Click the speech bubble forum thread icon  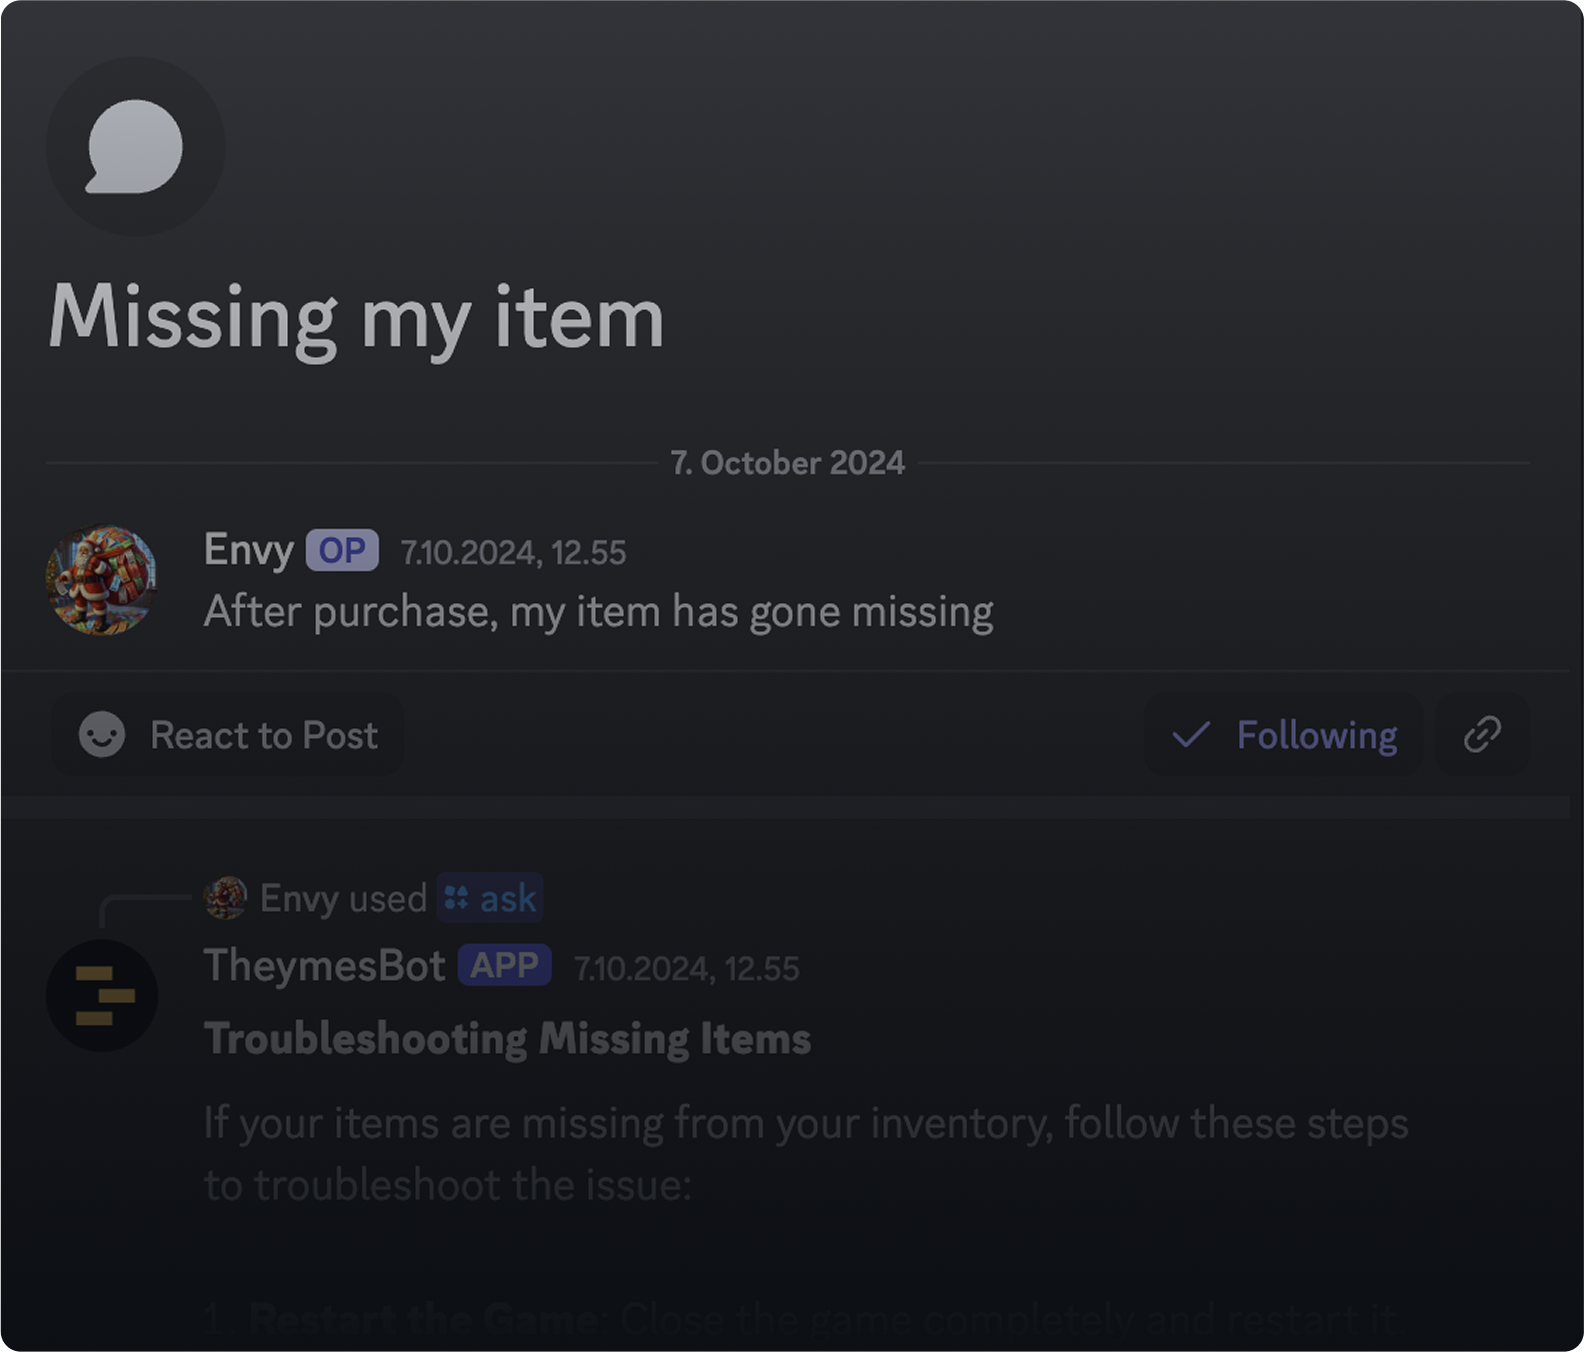[135, 146]
